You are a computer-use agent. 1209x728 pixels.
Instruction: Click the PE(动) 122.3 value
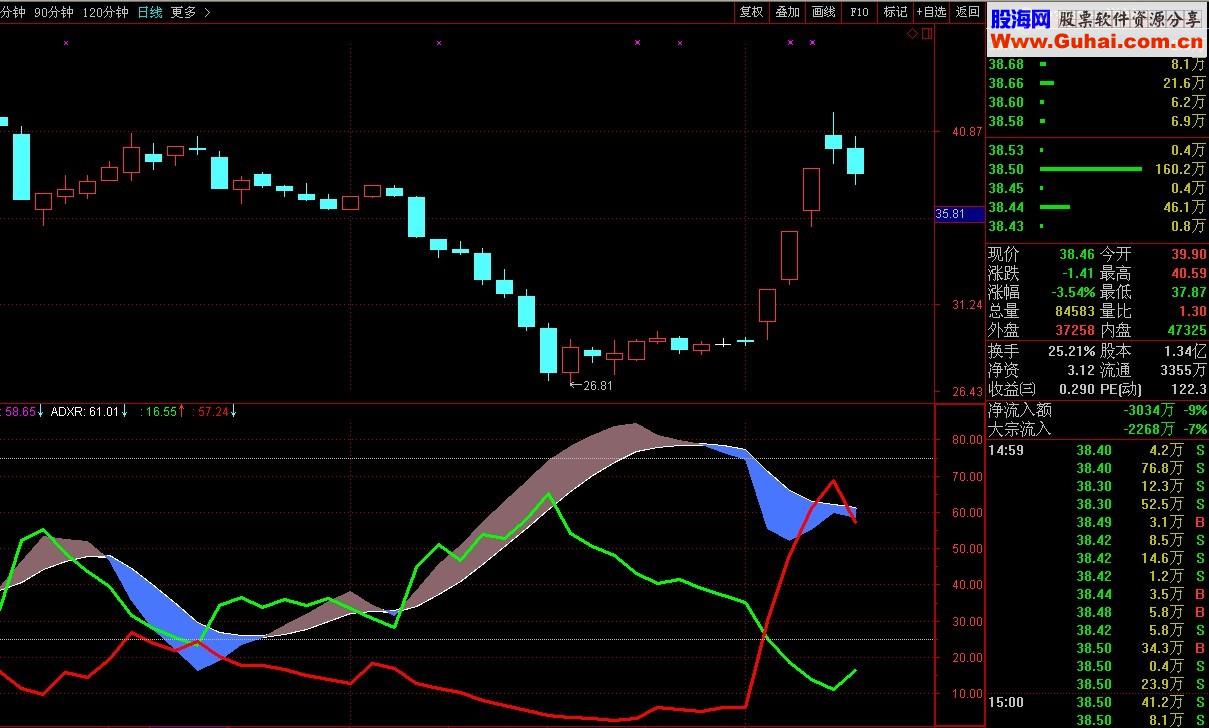(x=1187, y=389)
